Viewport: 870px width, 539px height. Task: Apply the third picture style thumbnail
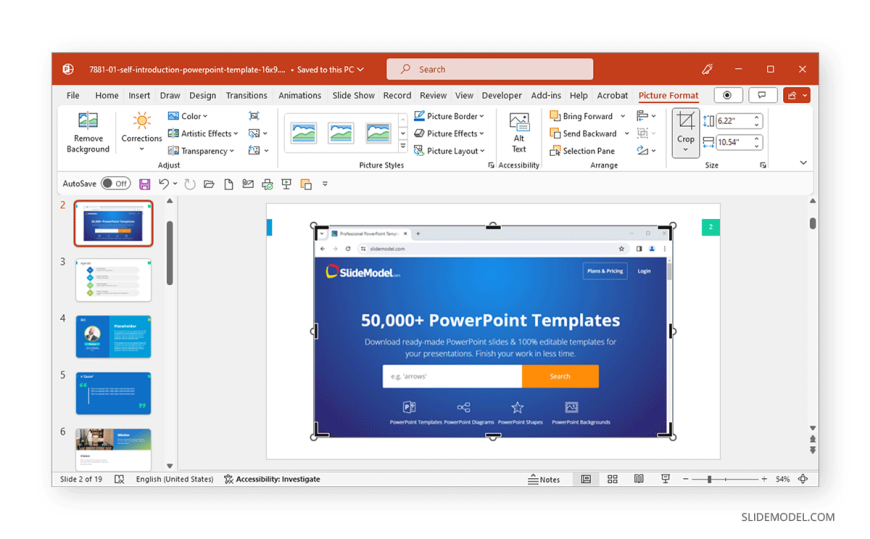click(x=378, y=133)
